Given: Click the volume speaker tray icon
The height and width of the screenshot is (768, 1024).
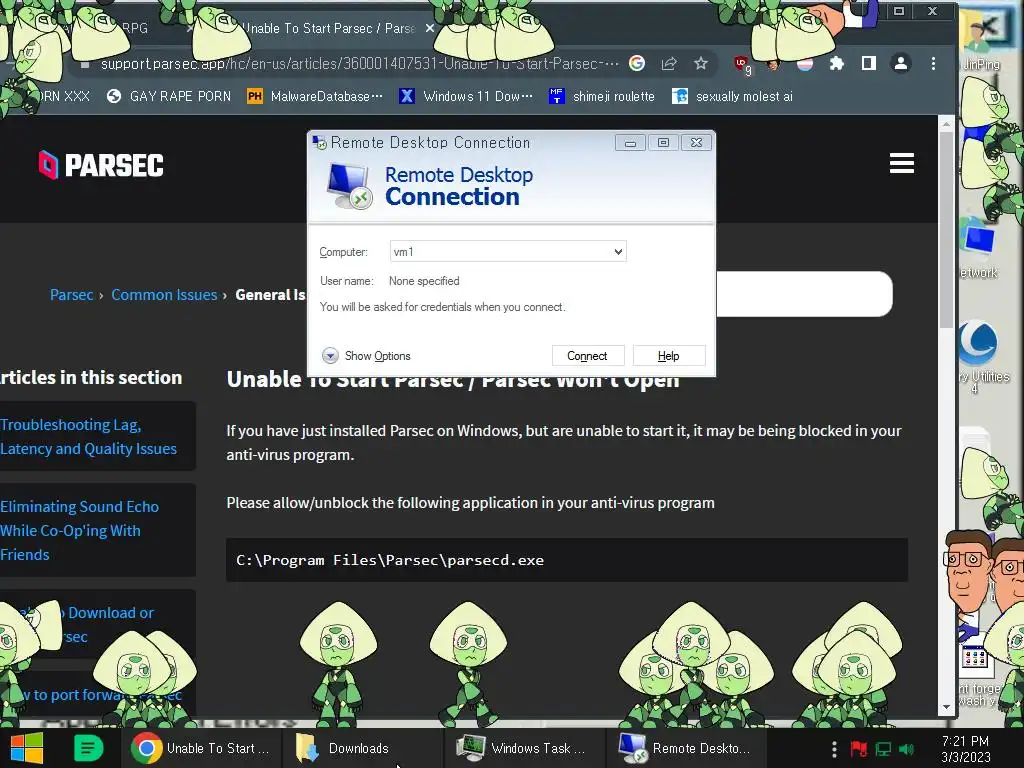Looking at the screenshot, I should [906, 748].
